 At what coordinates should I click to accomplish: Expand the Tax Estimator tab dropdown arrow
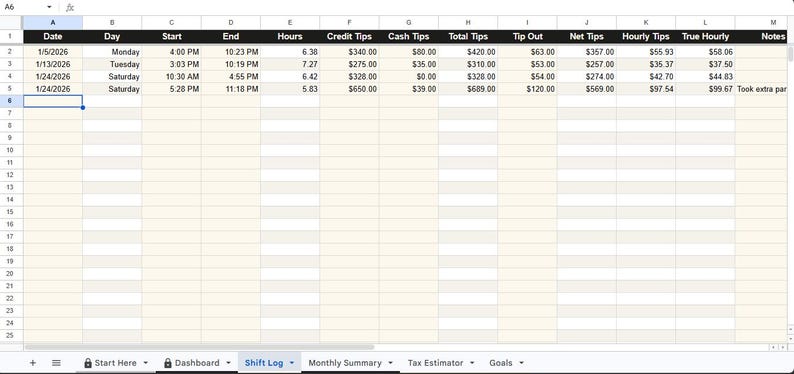pos(472,363)
